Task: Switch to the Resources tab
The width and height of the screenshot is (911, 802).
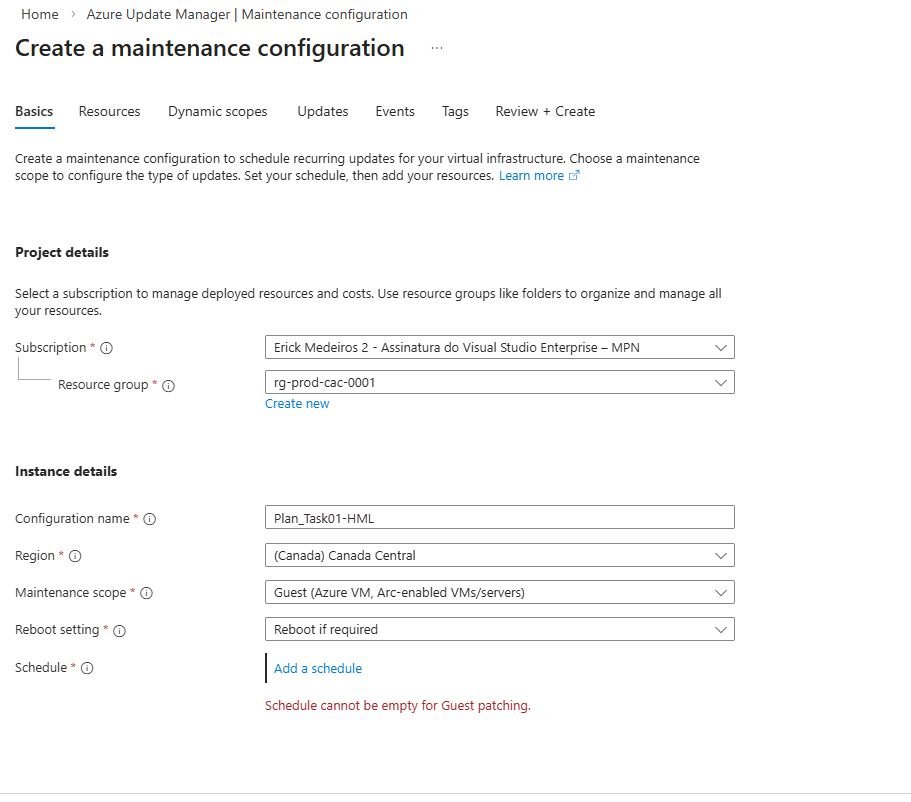Action: point(110,111)
